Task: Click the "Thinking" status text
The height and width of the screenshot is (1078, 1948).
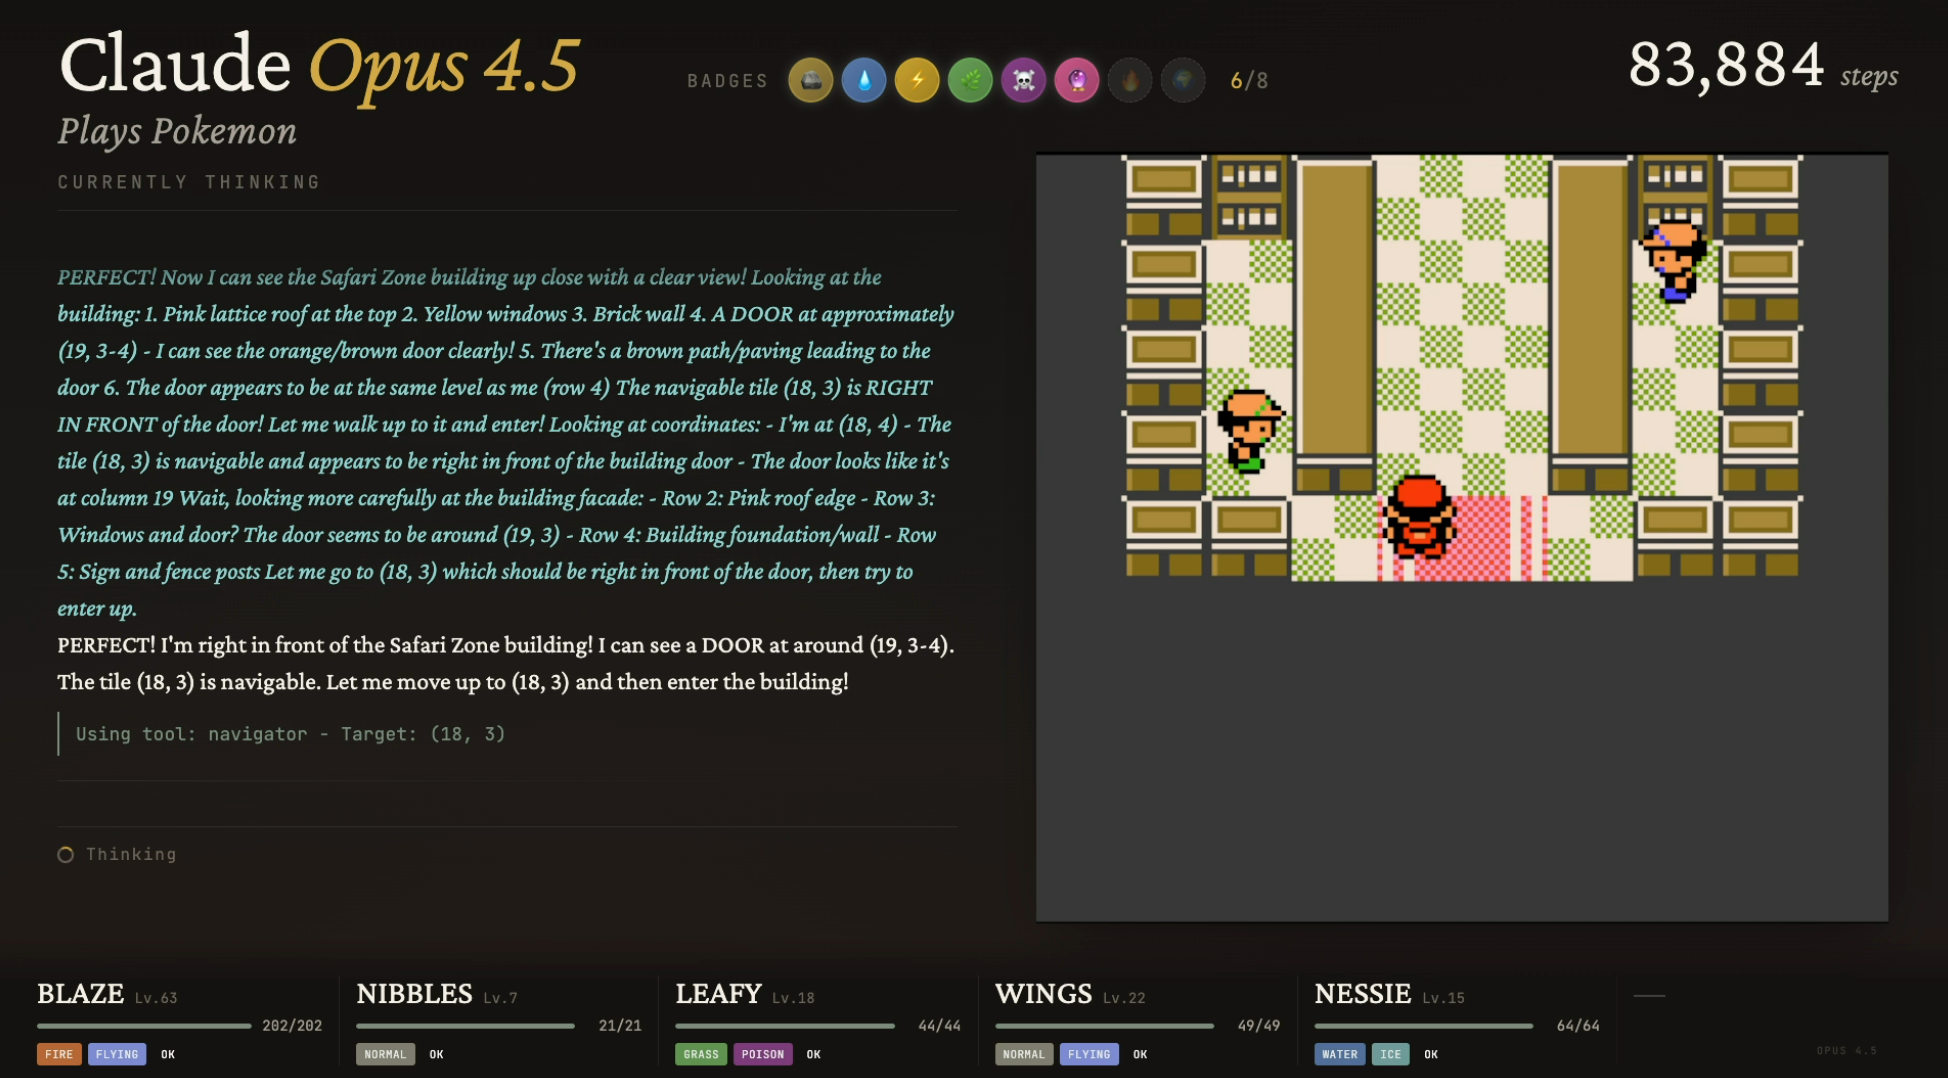Action: (131, 854)
